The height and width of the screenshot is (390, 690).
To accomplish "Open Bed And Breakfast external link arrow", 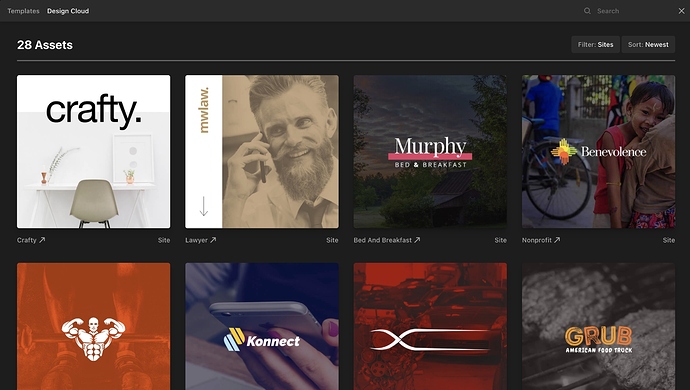I will 417,240.
